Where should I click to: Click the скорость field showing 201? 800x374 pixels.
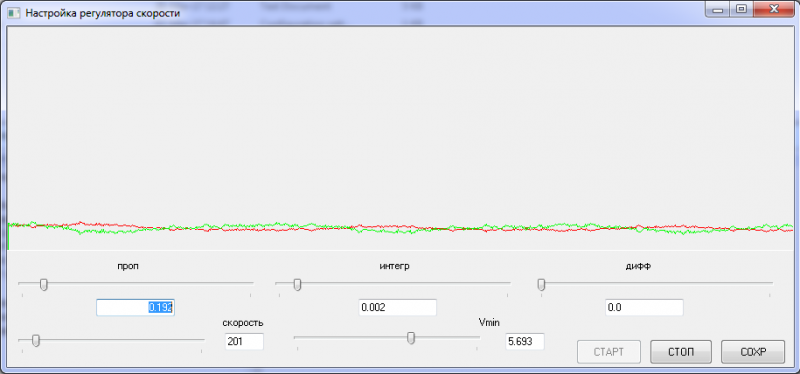[x=244, y=341]
